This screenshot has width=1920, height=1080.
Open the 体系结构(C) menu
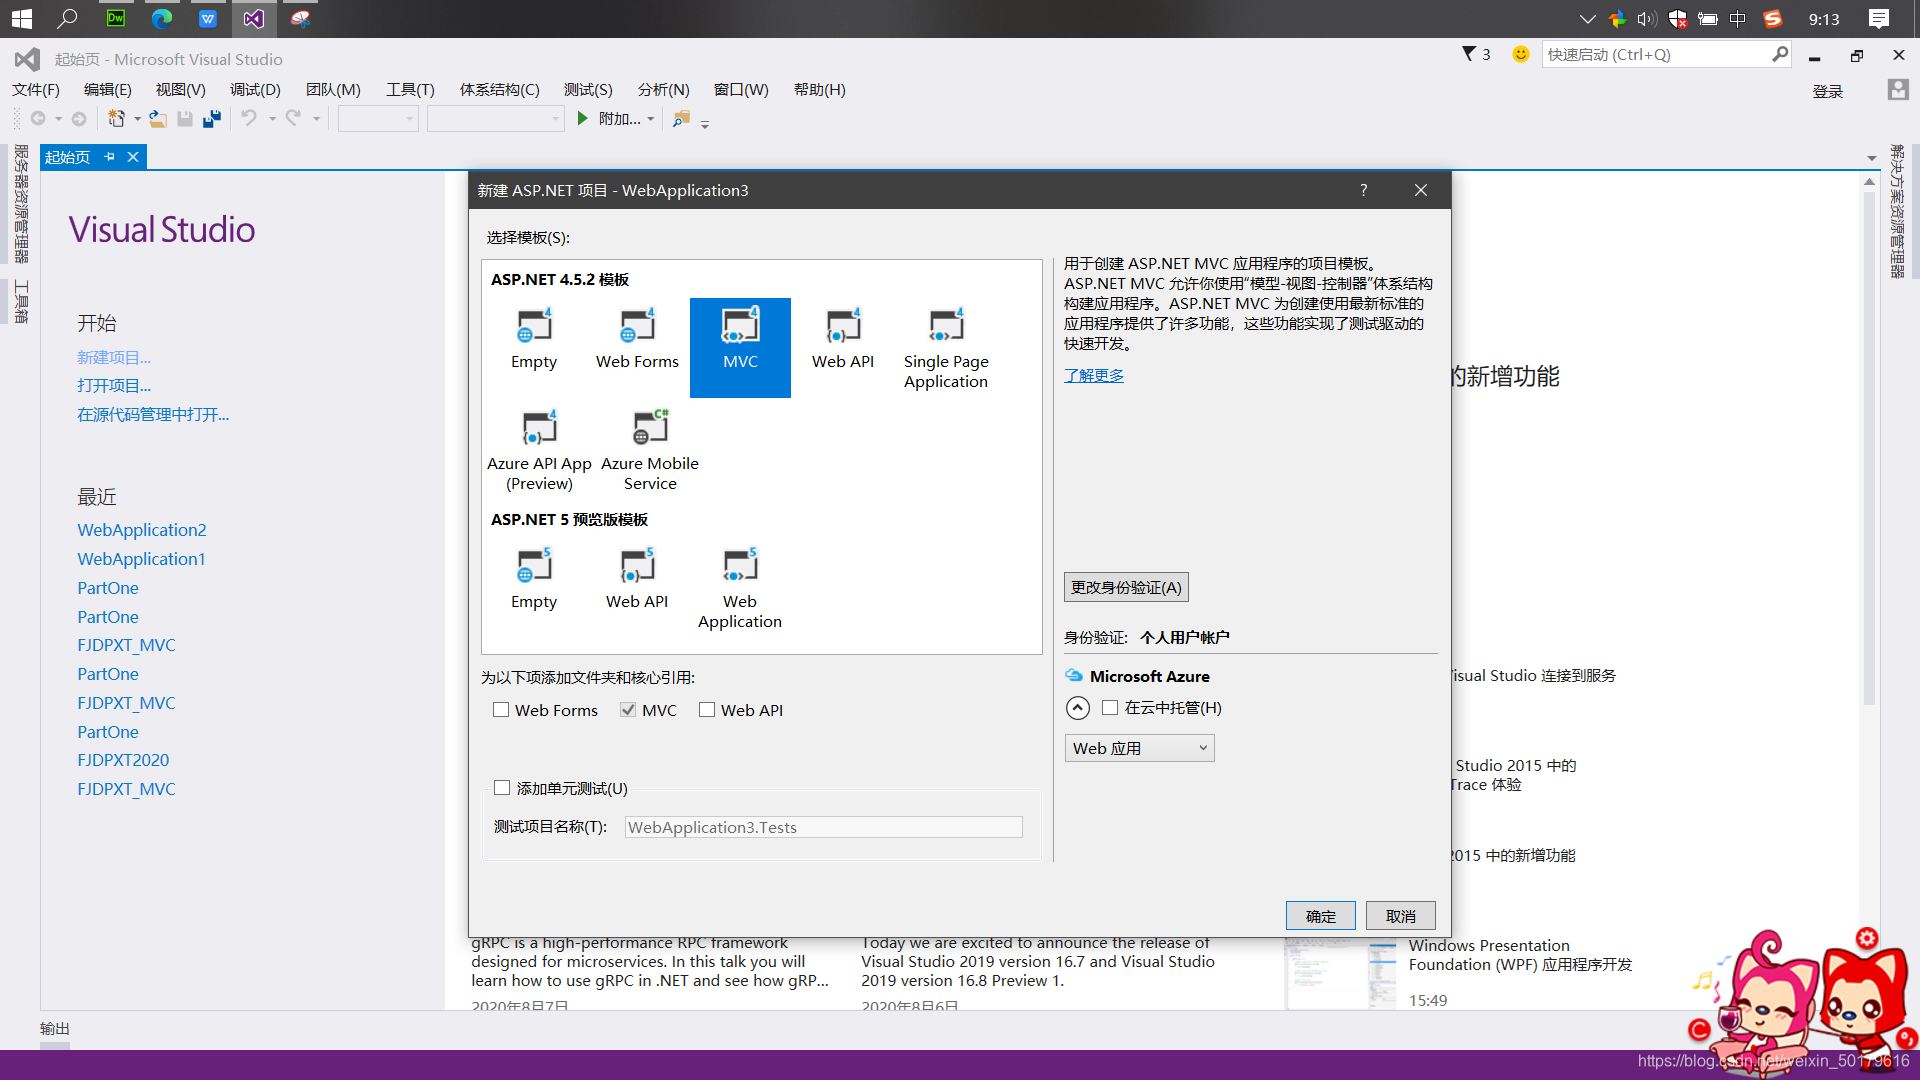[500, 90]
